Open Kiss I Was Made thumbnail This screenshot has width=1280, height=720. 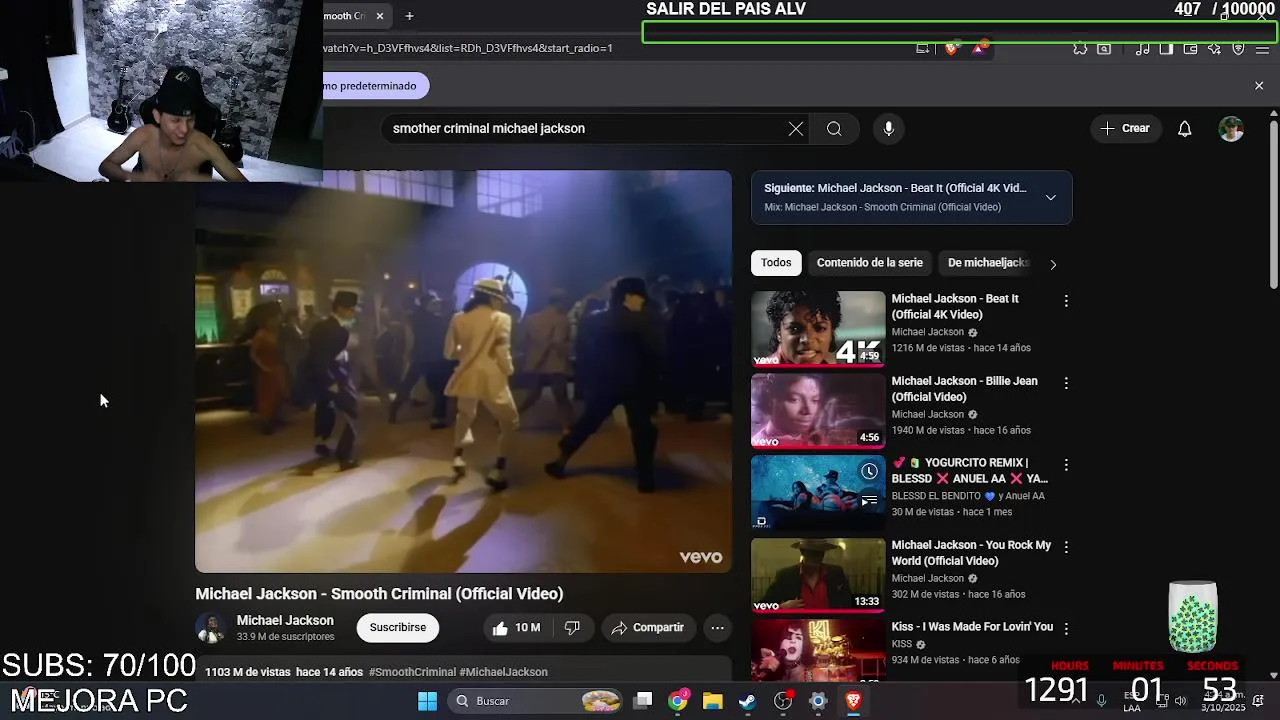[818, 652]
